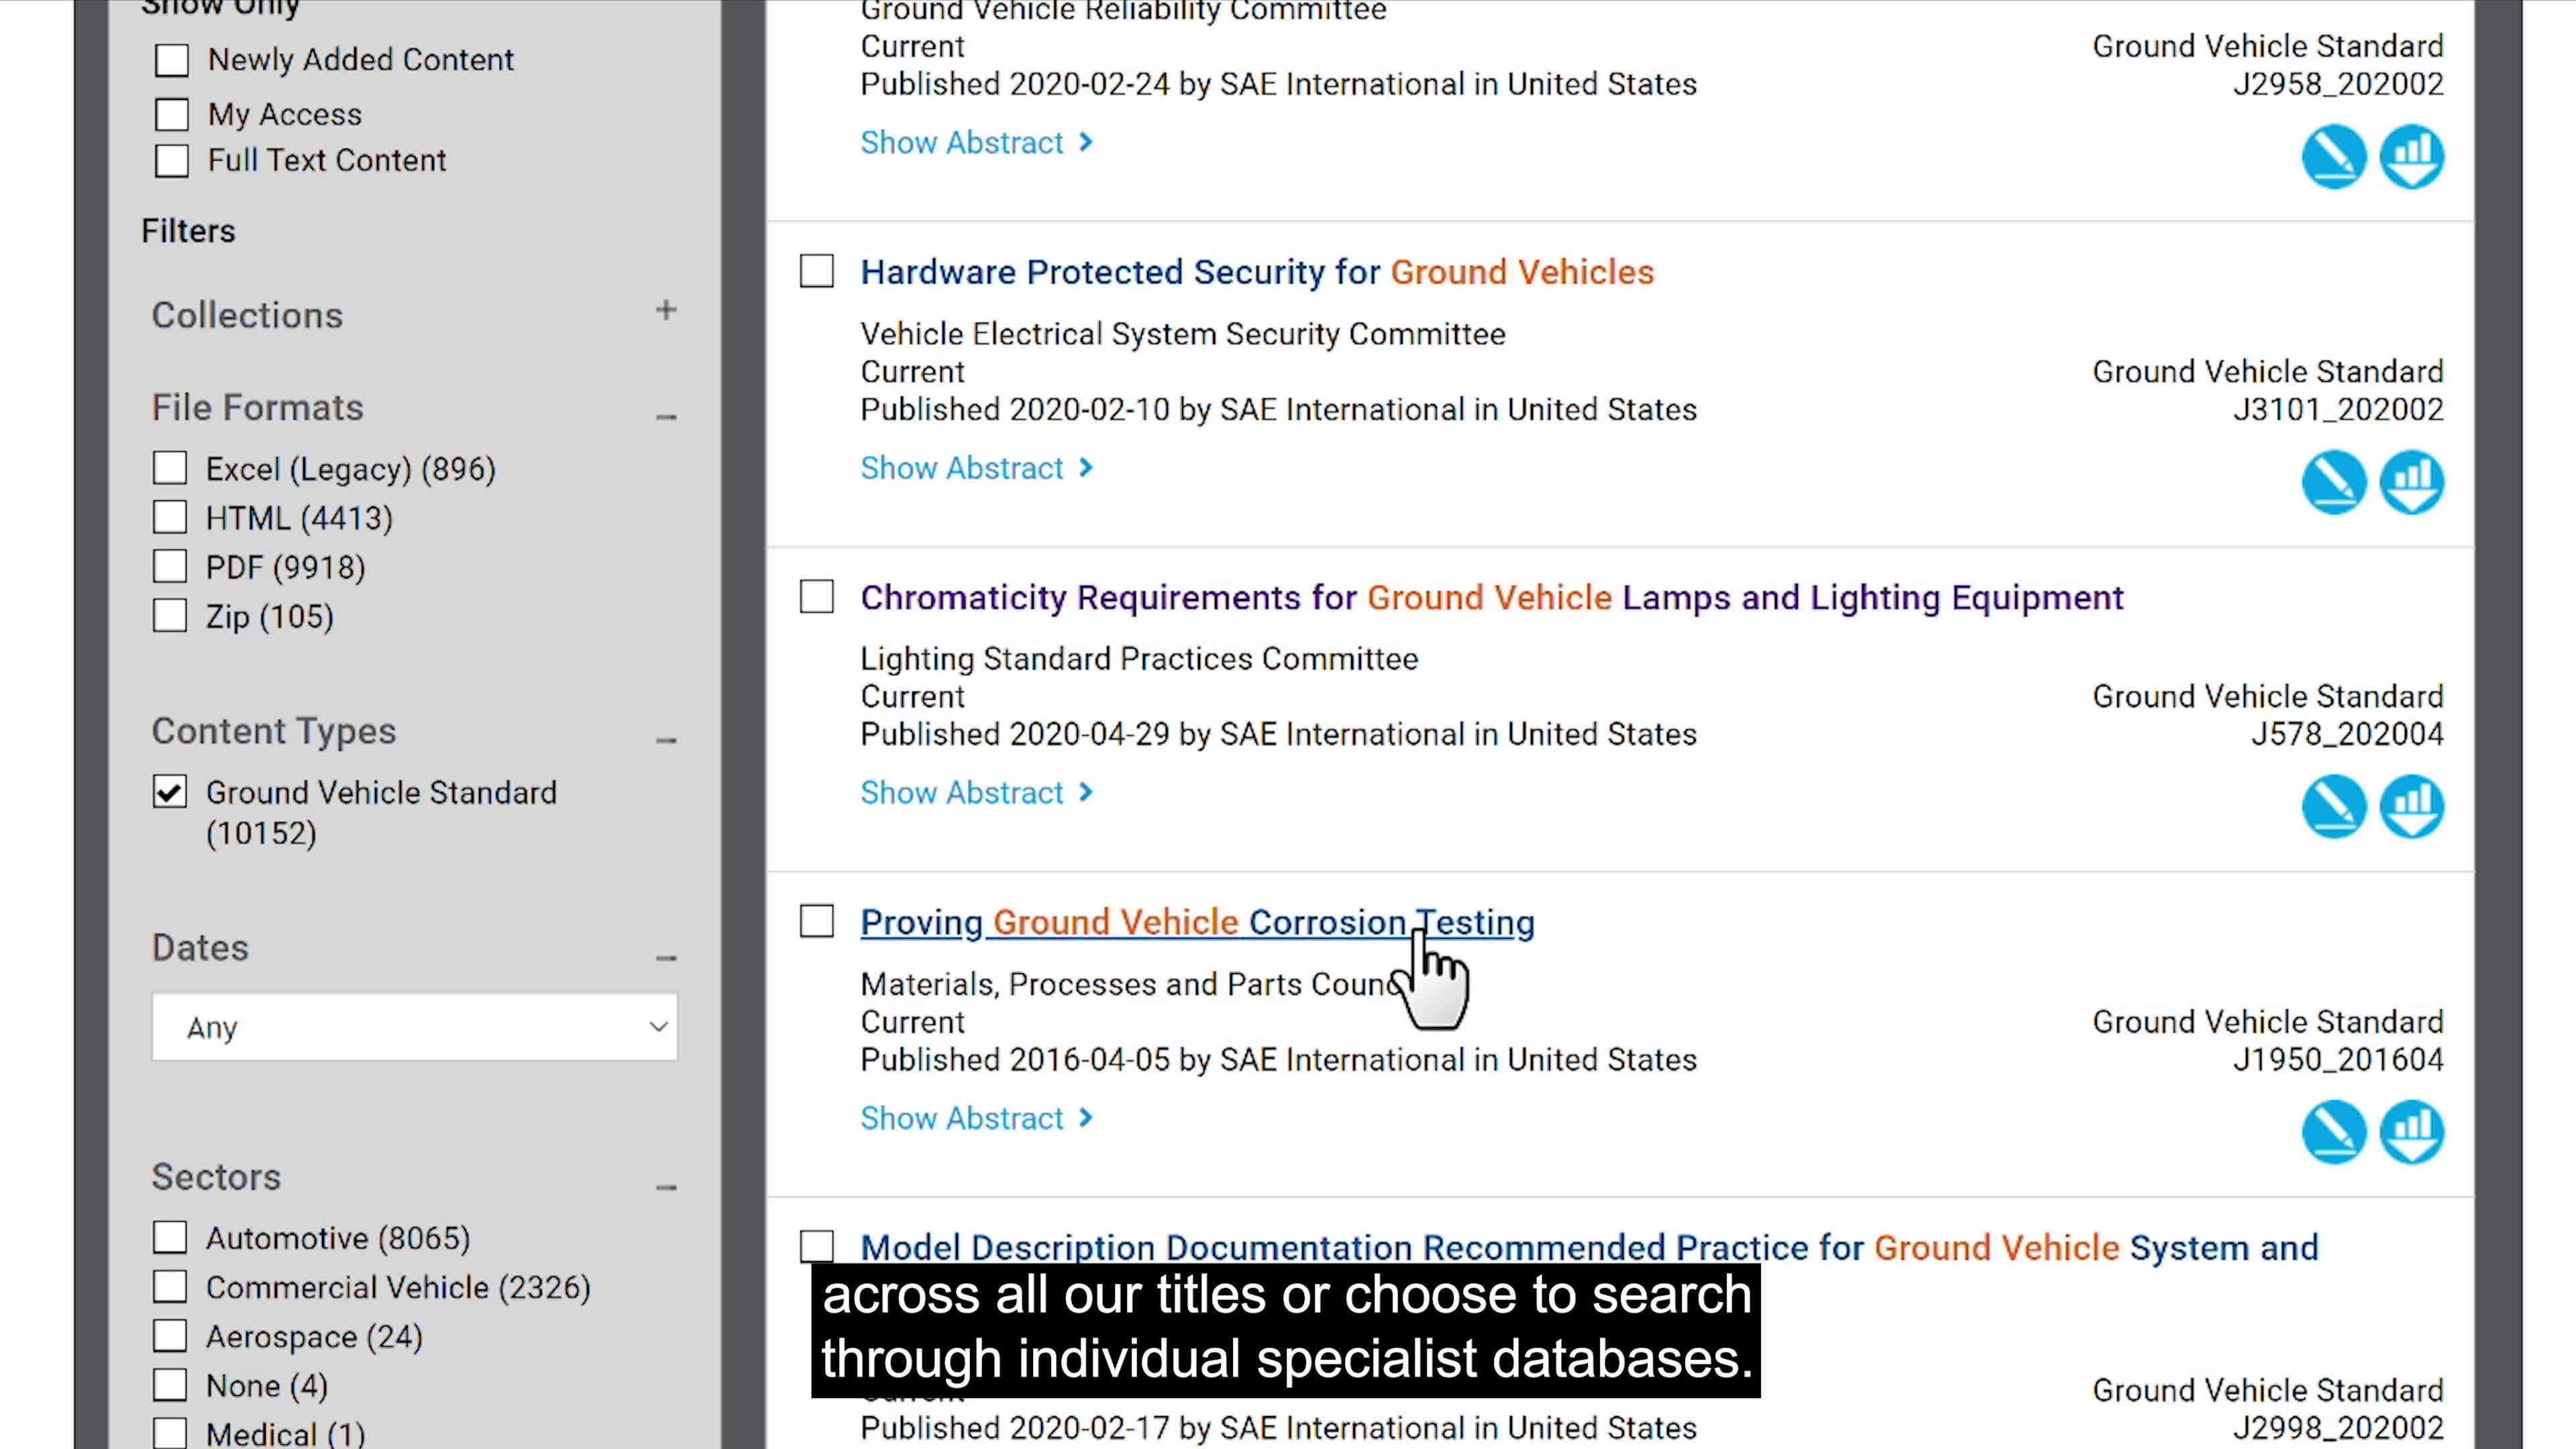Image resolution: width=2576 pixels, height=1449 pixels.
Task: Open the Chromaticity Requirements standard title link
Action: [1491, 597]
